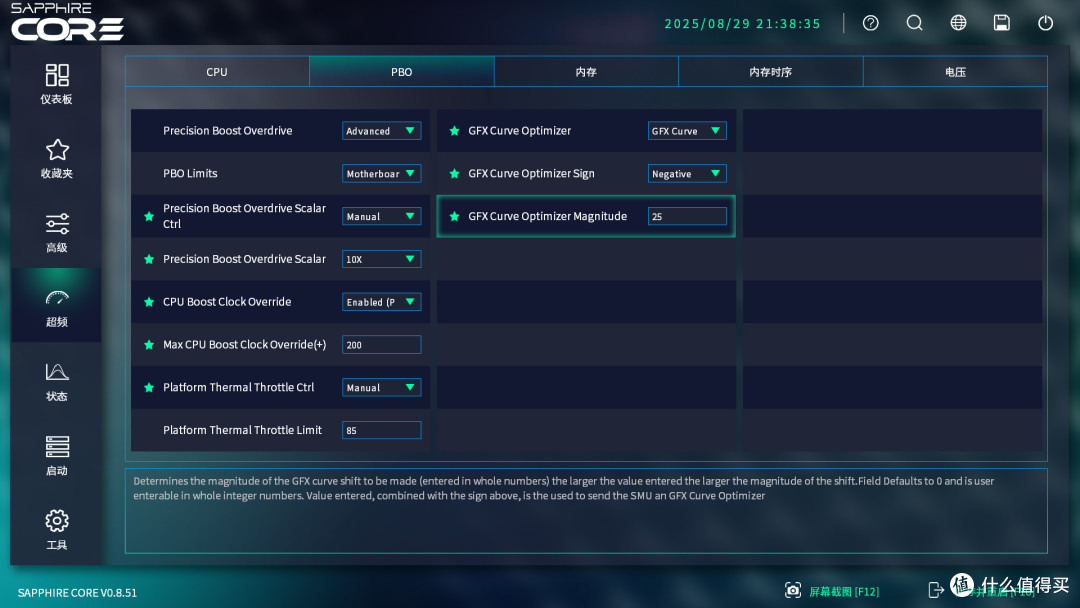Viewport: 1080px width, 608px height.
Task: Click the Precision Boost Overdrive label
Action: pos(227,131)
